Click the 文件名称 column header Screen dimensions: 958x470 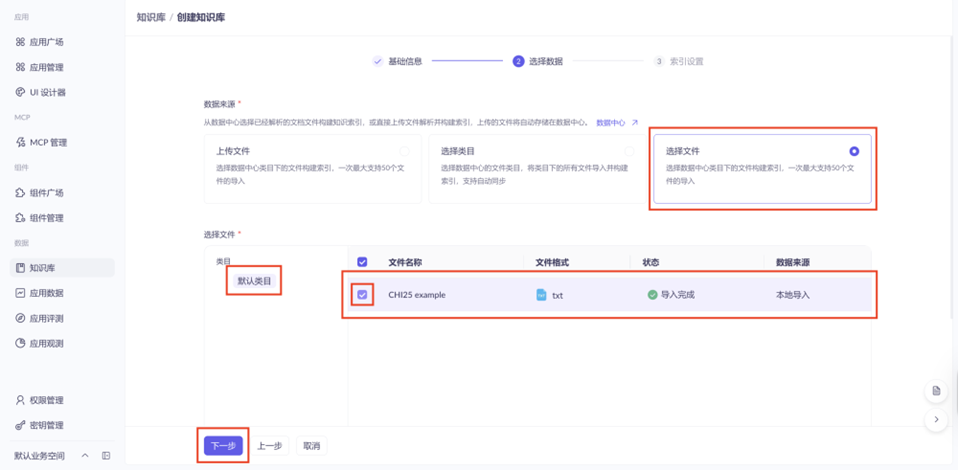point(405,262)
